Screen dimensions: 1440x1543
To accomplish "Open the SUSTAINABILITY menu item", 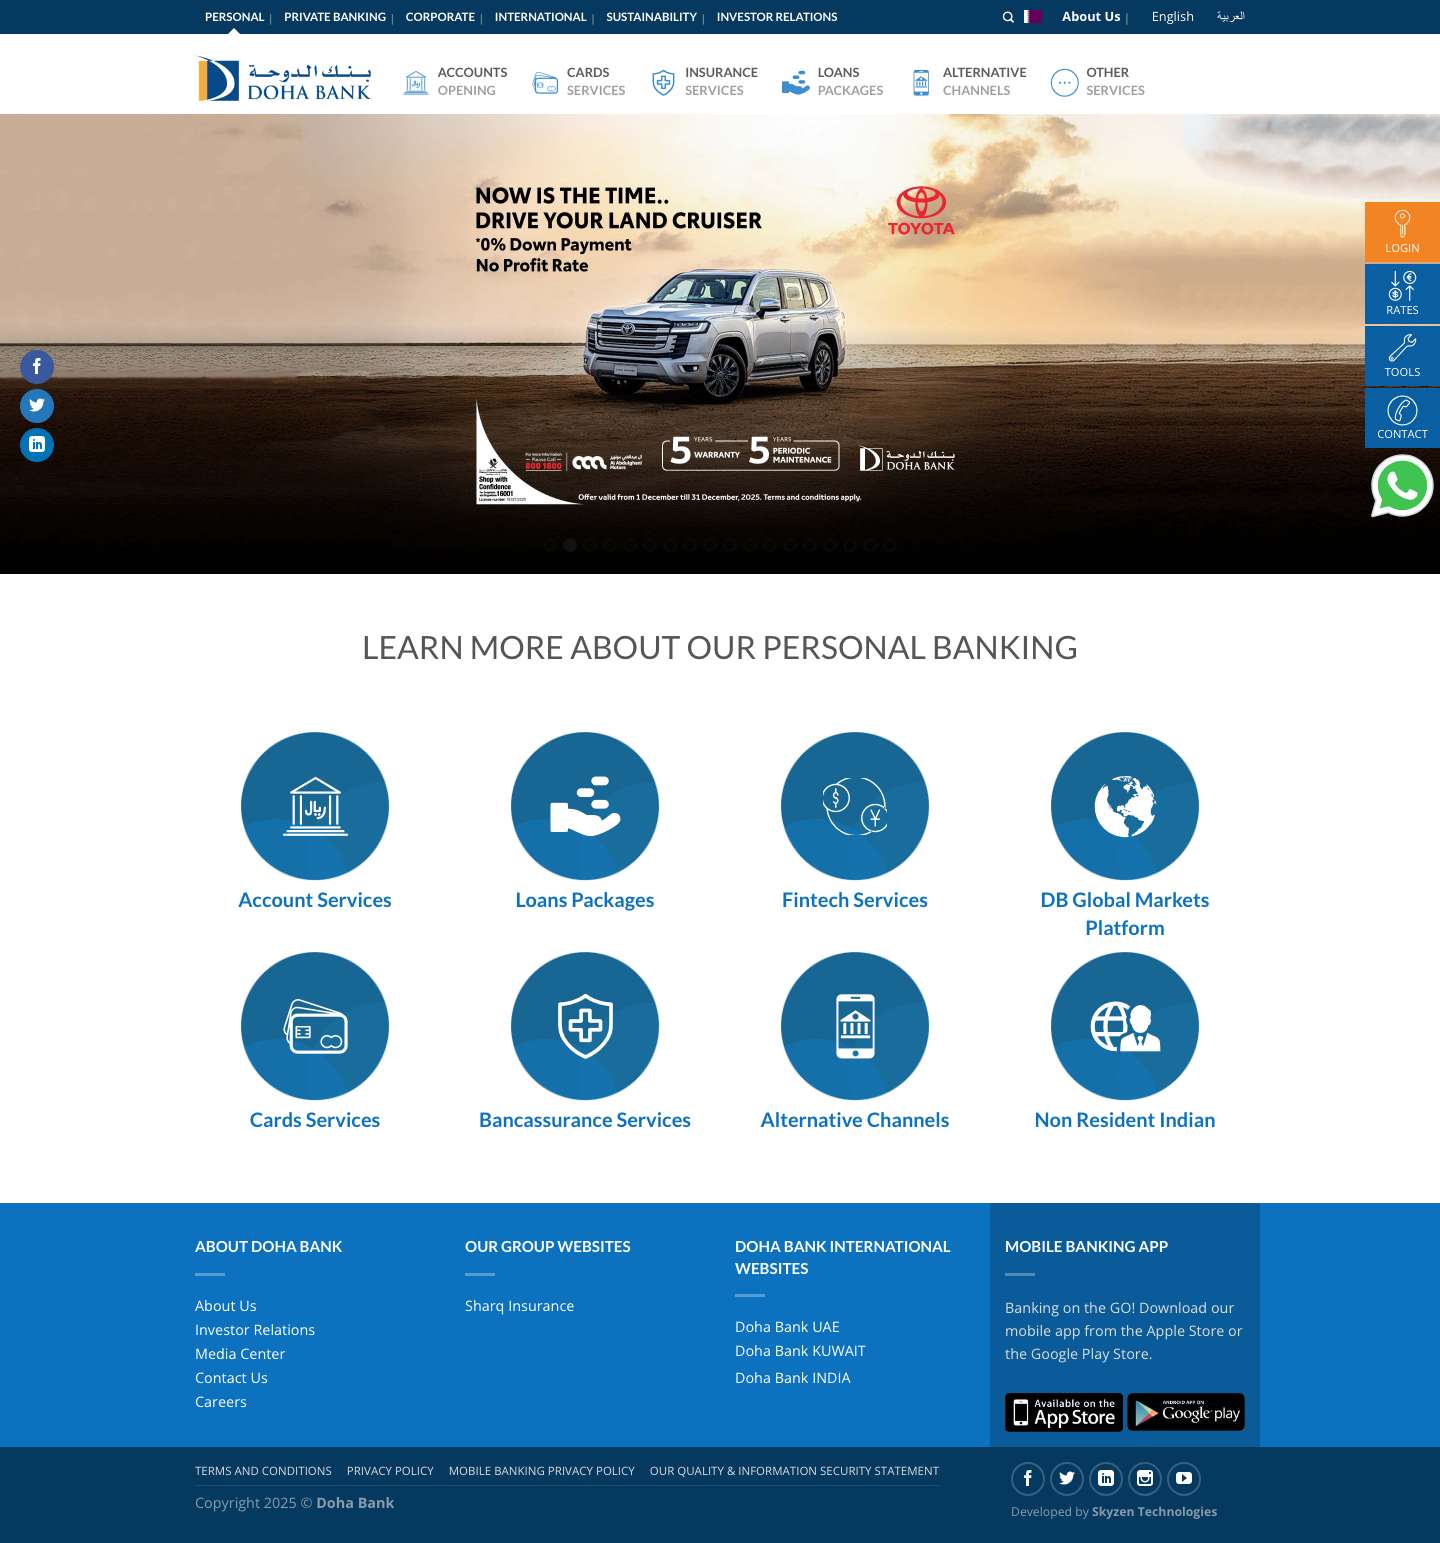I will [x=650, y=16].
